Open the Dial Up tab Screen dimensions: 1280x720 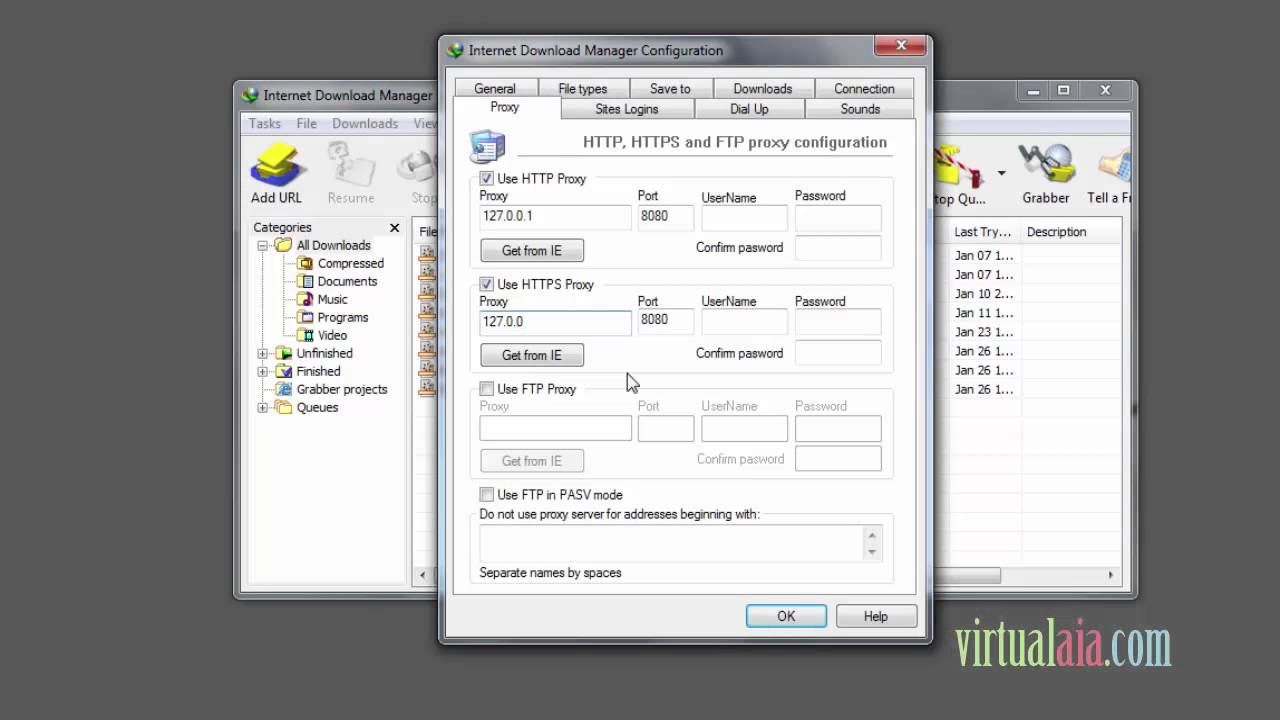pos(749,108)
